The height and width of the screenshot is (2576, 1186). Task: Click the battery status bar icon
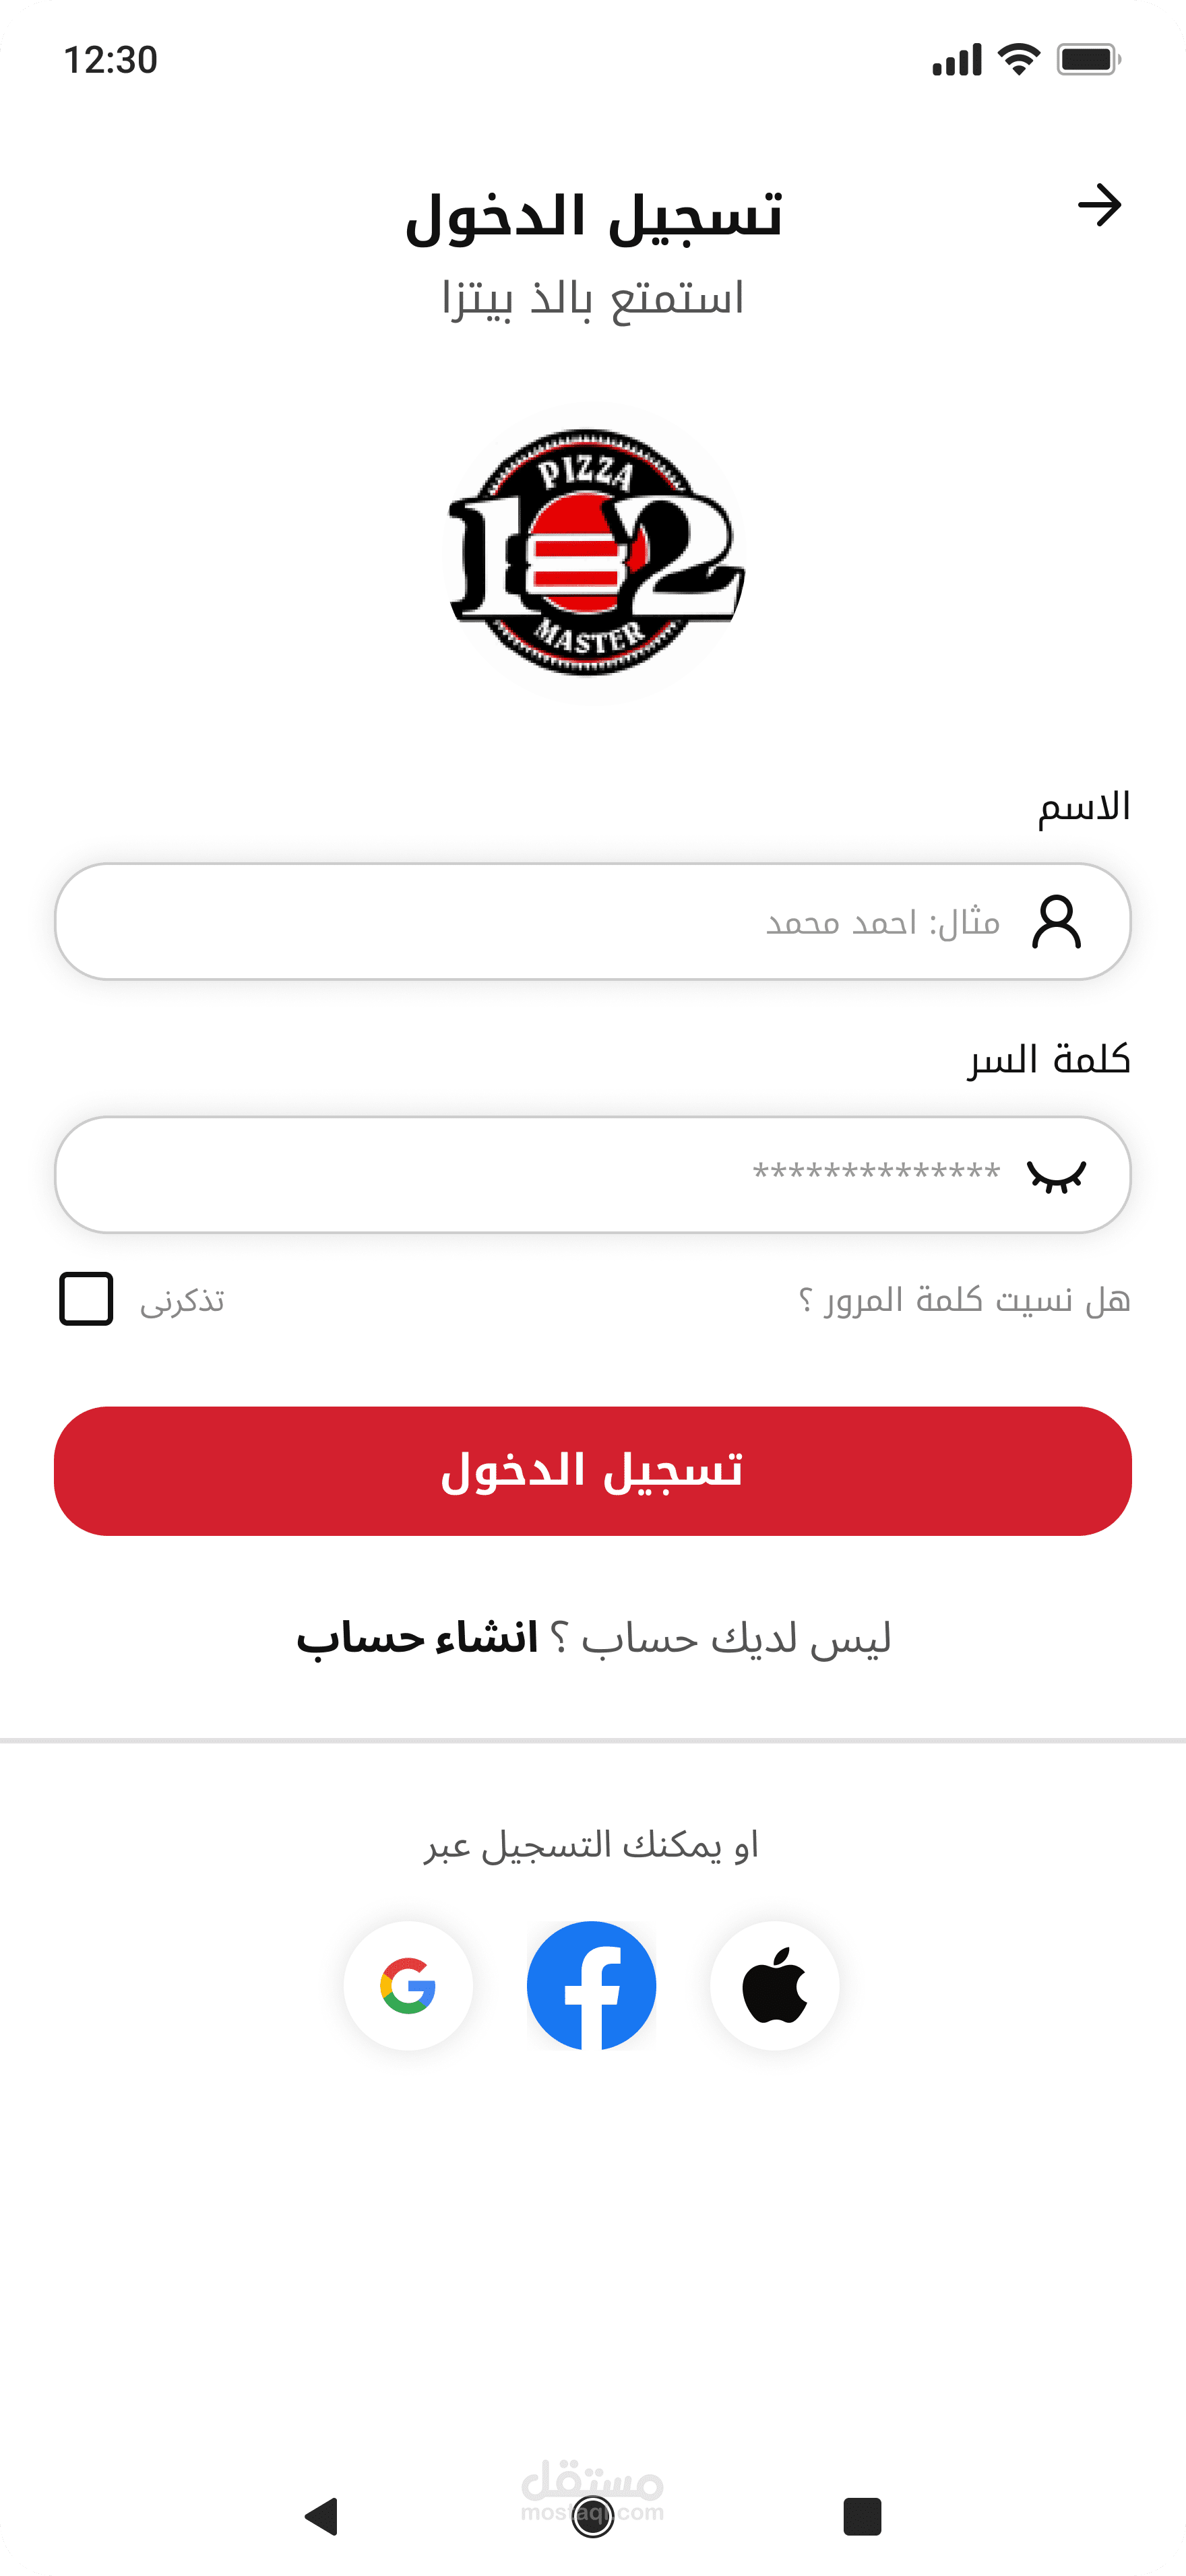(x=1089, y=59)
